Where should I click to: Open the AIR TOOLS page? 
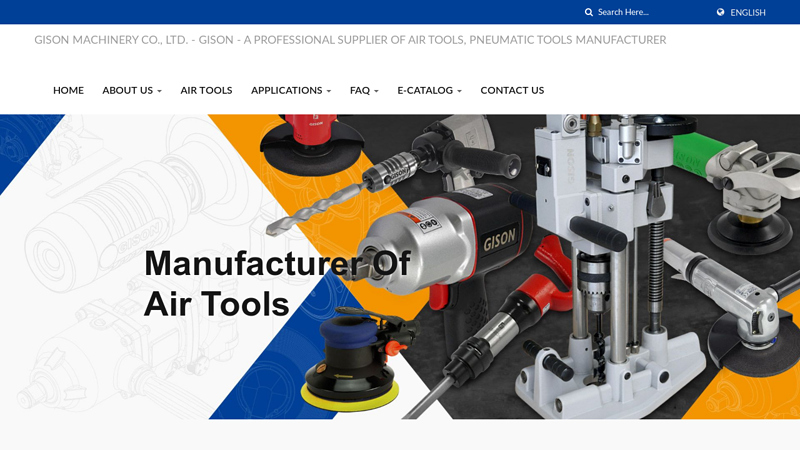(x=206, y=90)
